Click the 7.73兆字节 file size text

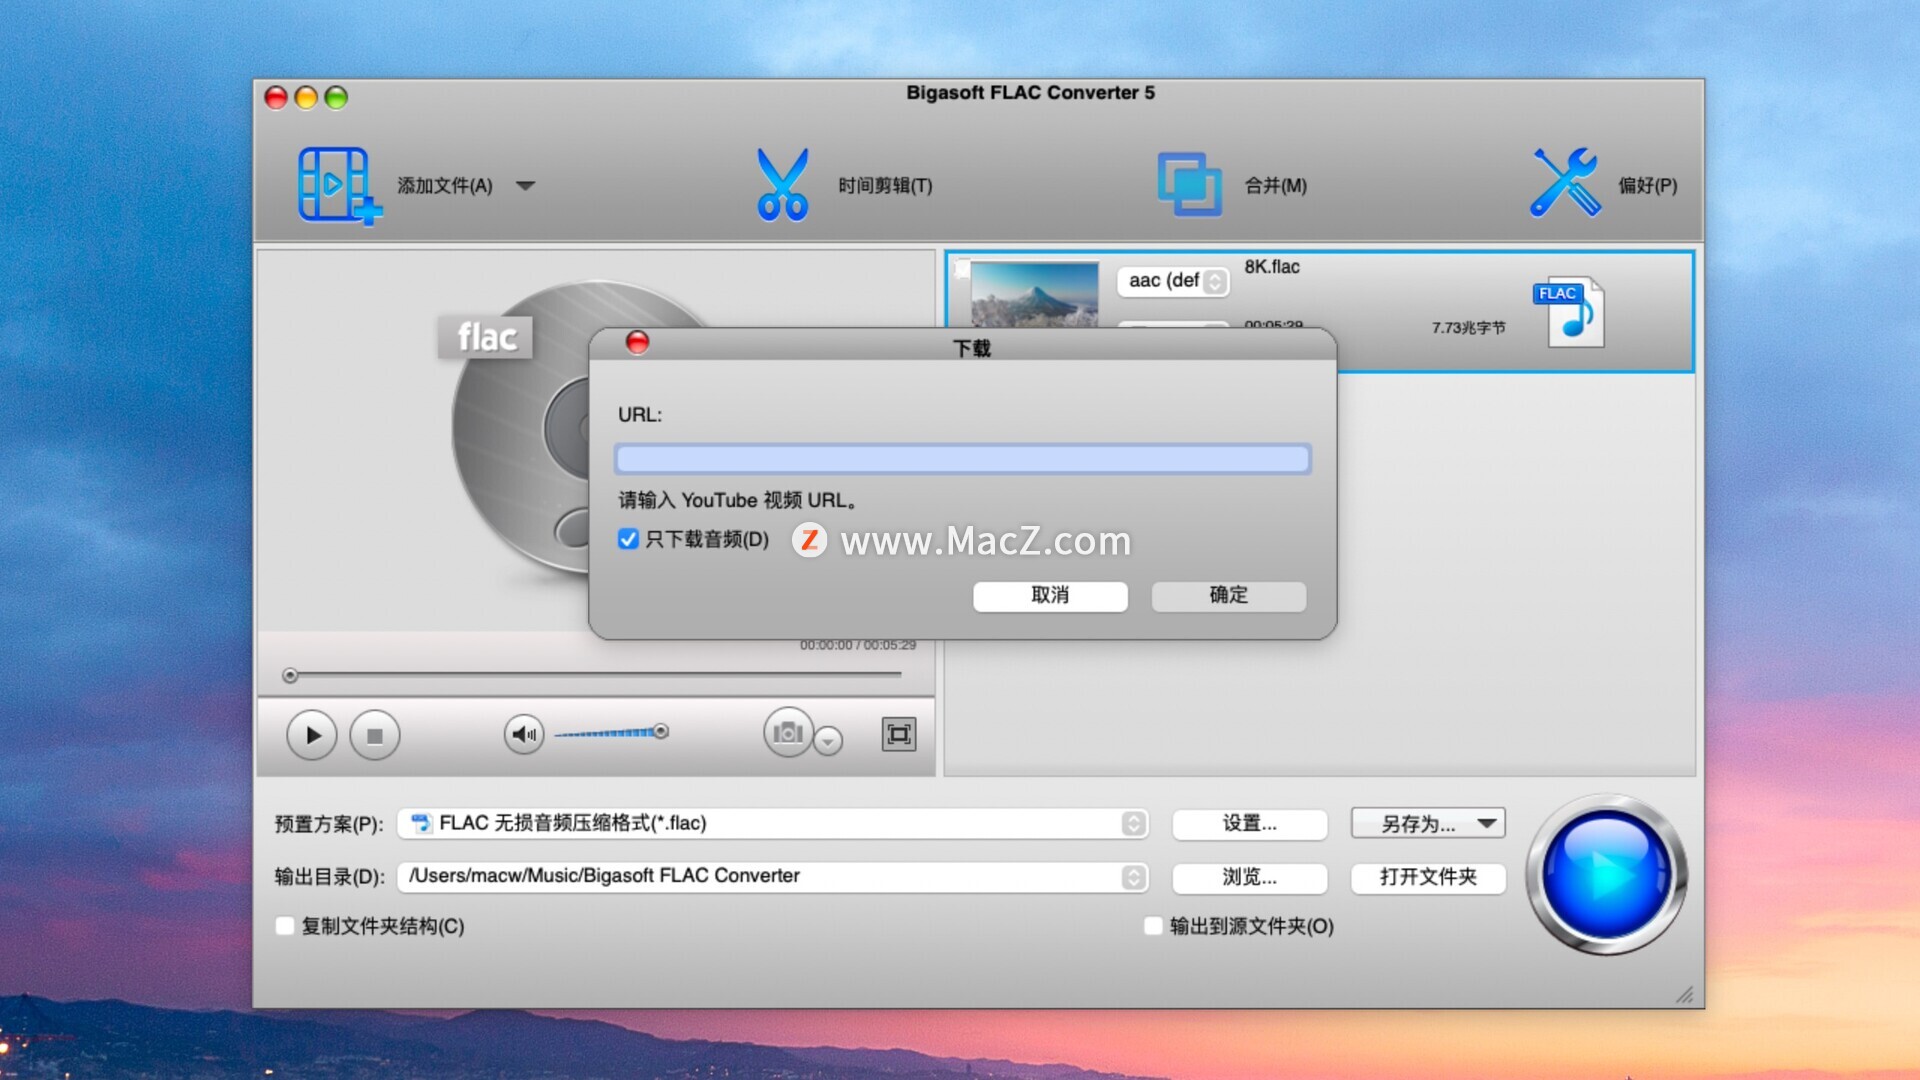[x=1468, y=328]
